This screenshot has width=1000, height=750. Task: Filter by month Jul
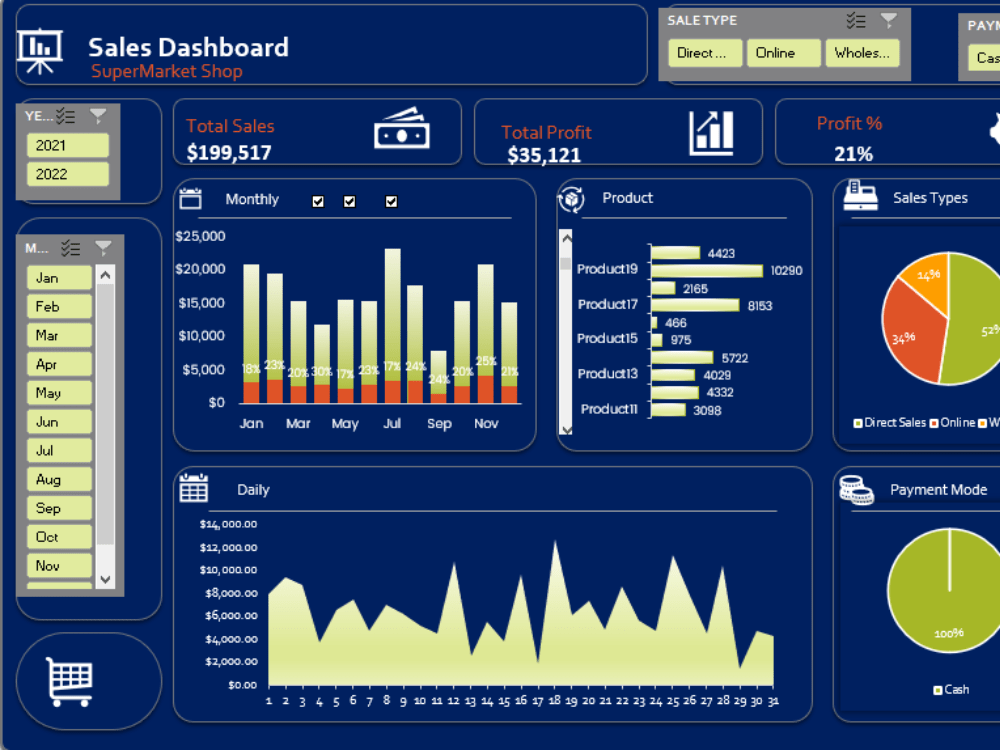(59, 450)
